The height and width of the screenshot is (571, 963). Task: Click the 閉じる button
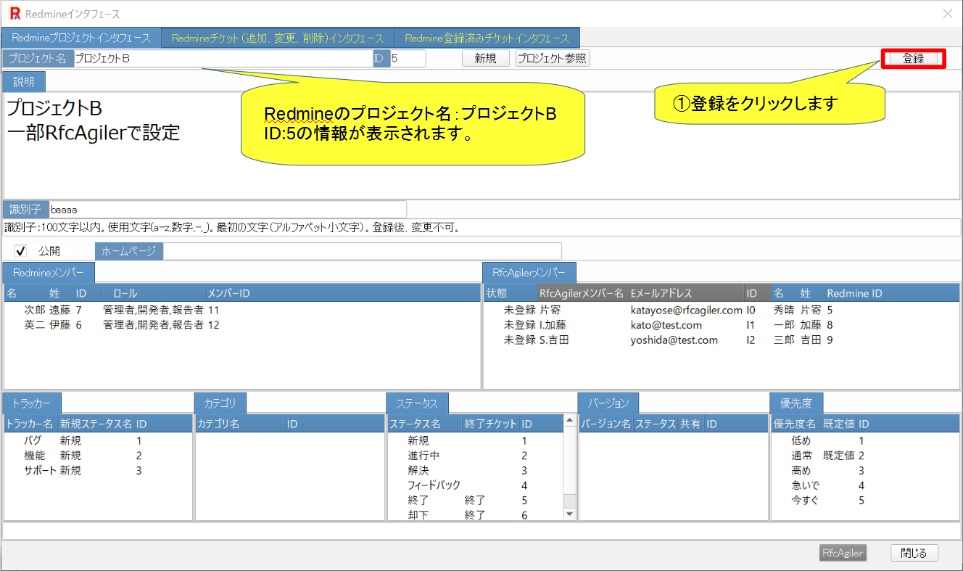(x=913, y=553)
